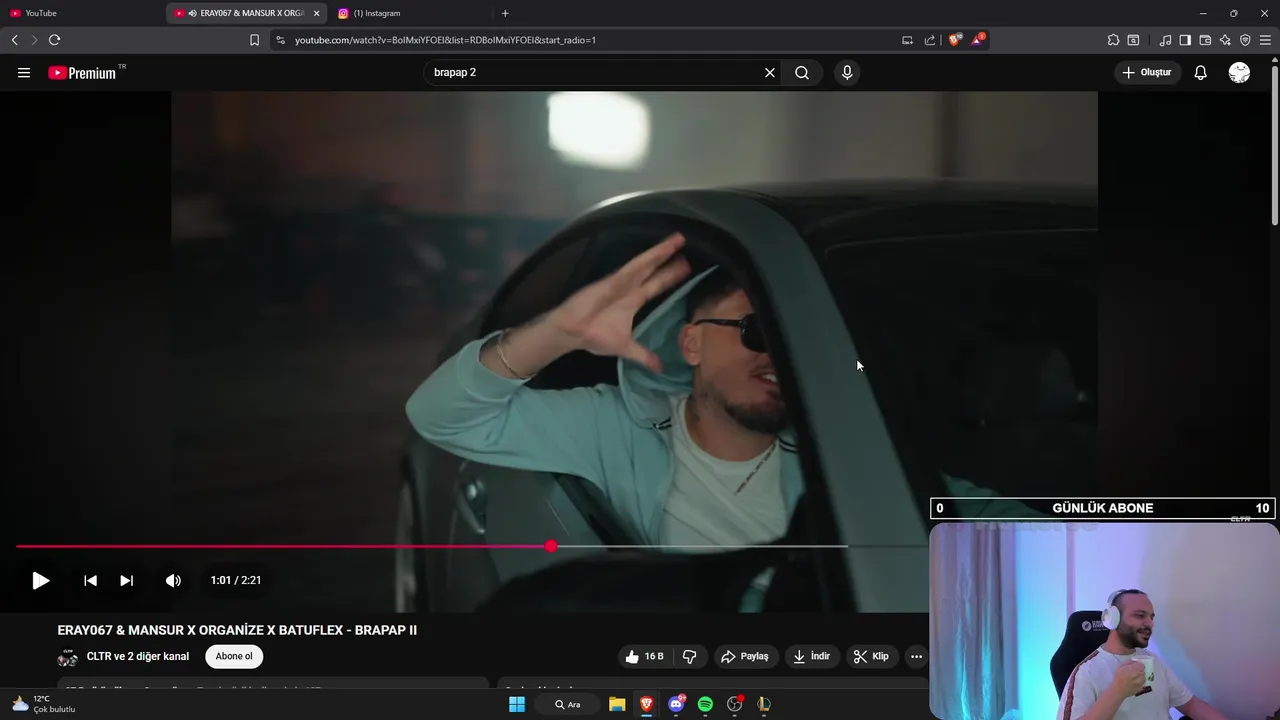Viewport: 1280px width, 720px height.
Task: Click the CLTR channel avatar
Action: click(68, 657)
